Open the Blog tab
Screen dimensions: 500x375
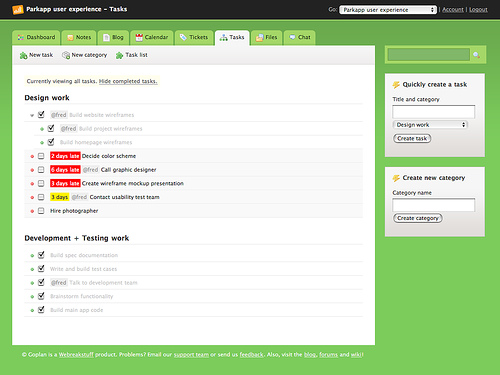pos(113,37)
